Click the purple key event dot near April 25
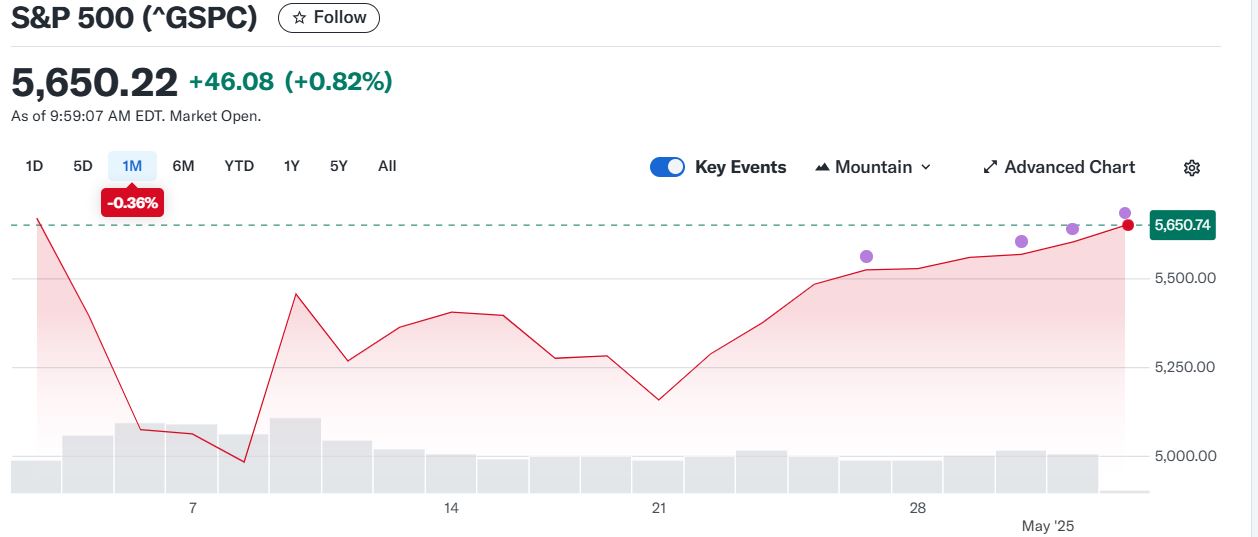1258x537 pixels. (867, 257)
